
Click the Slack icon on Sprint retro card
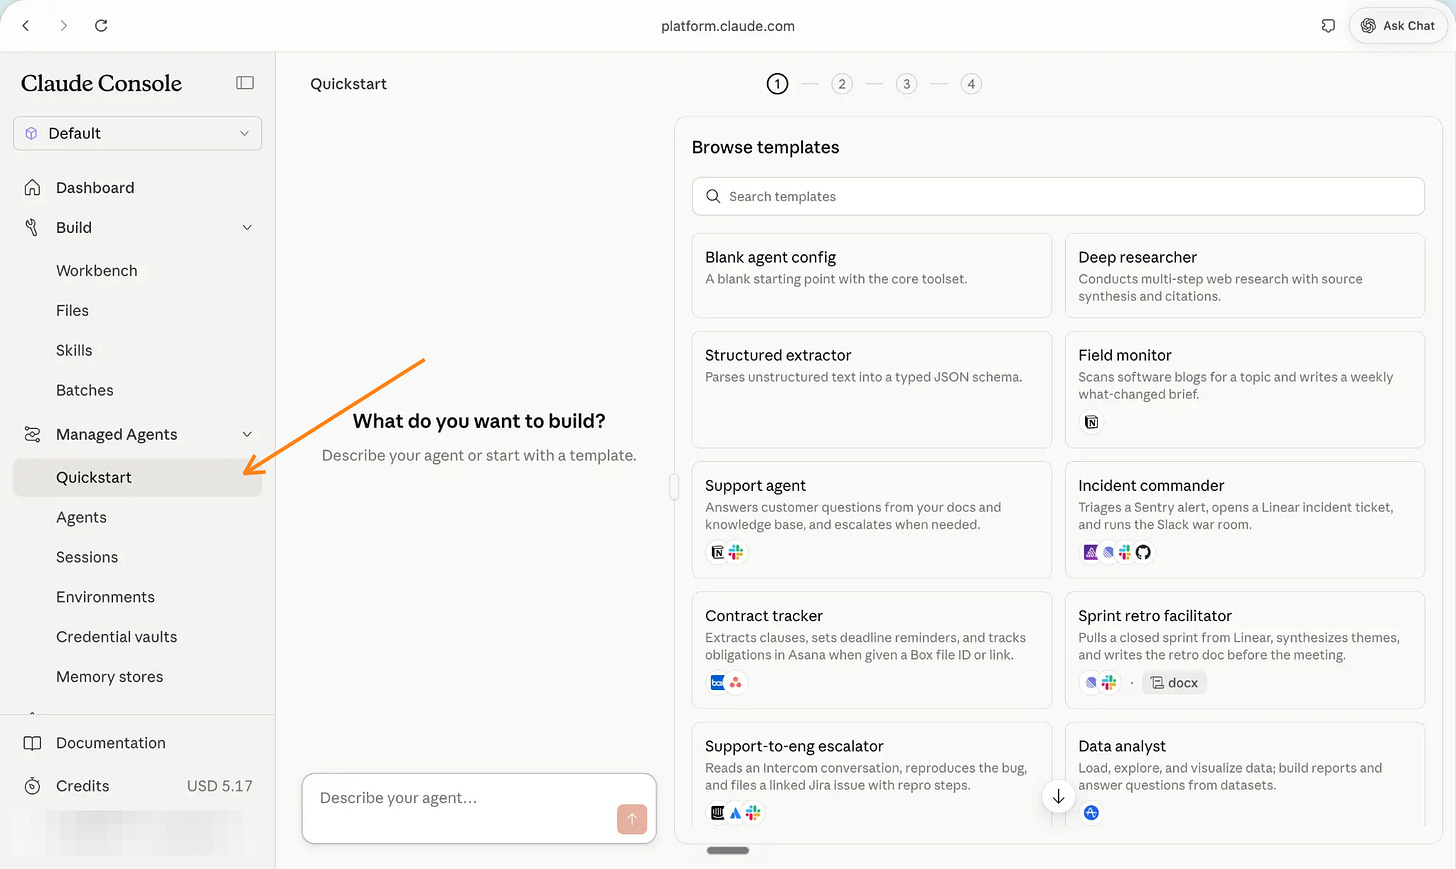coord(1109,683)
